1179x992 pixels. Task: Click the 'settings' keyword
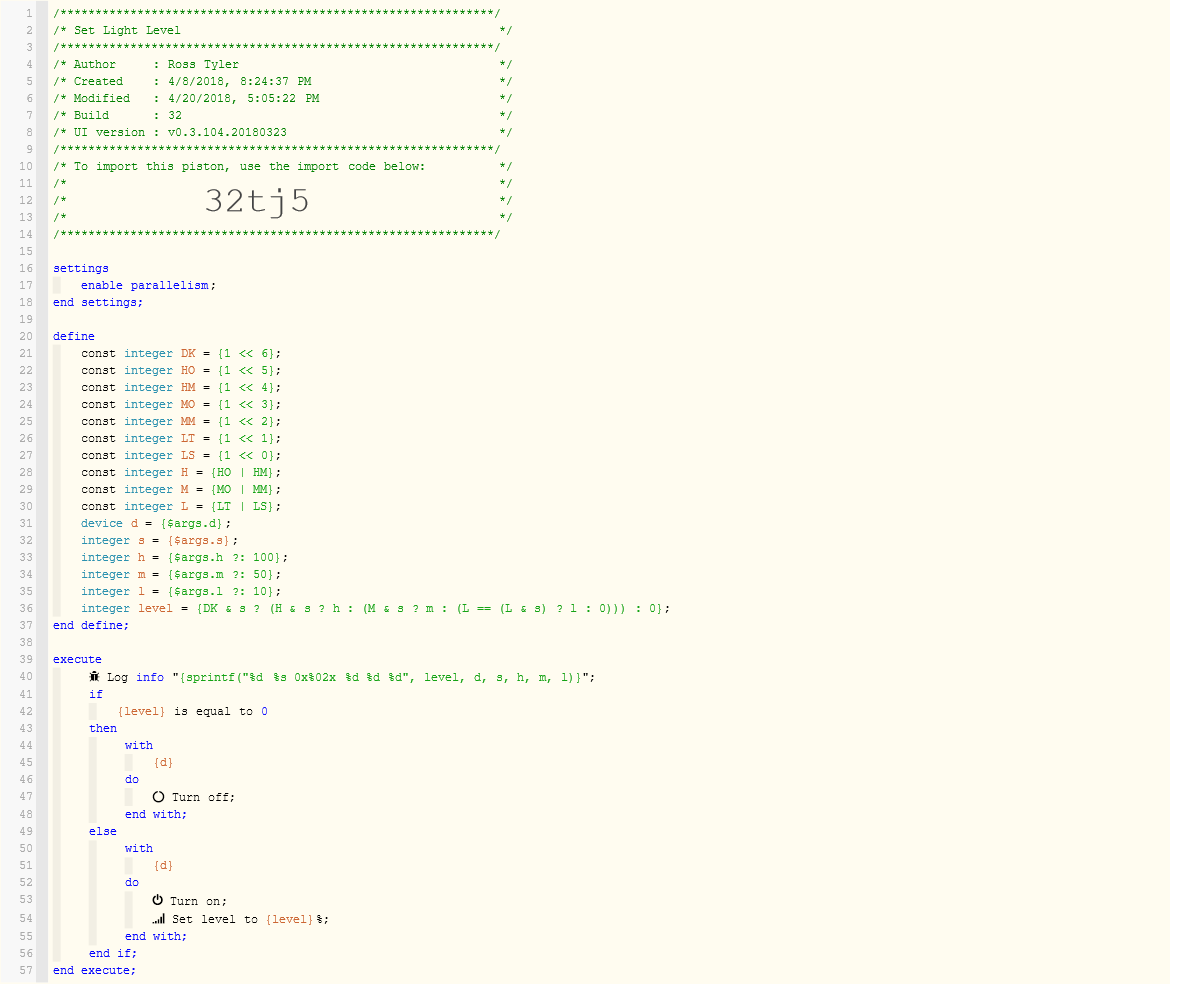pyautogui.click(x=80, y=268)
